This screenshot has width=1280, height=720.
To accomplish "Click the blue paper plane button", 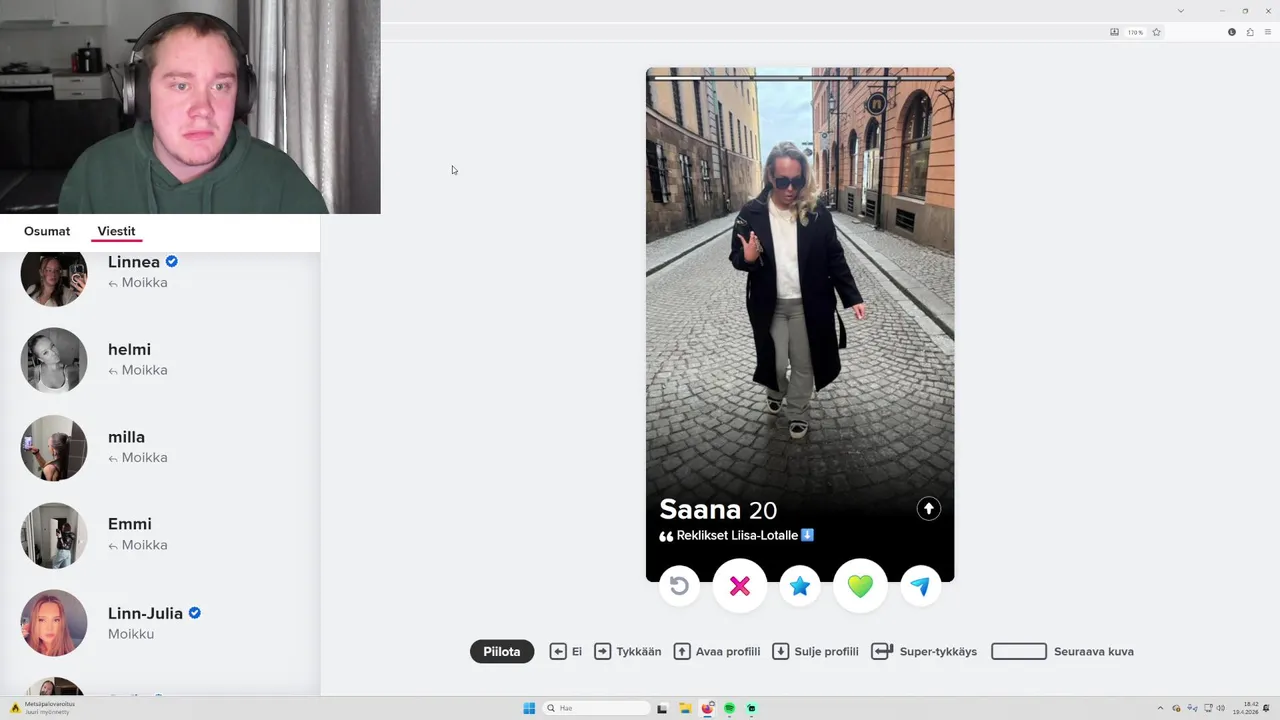I will click(920, 586).
